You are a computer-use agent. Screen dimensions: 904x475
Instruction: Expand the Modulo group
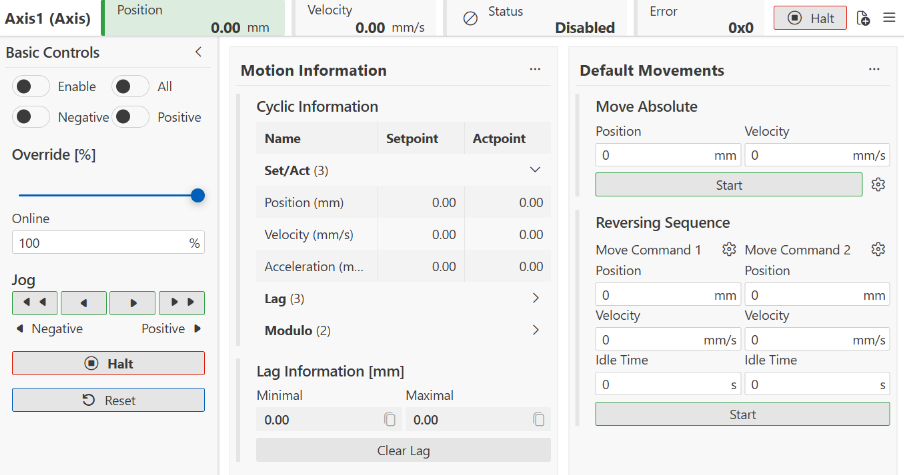[535, 330]
